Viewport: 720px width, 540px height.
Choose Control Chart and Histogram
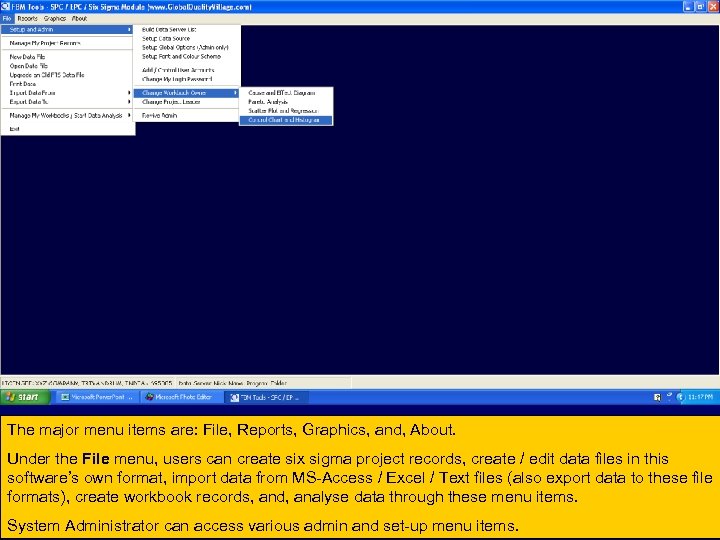coord(286,120)
